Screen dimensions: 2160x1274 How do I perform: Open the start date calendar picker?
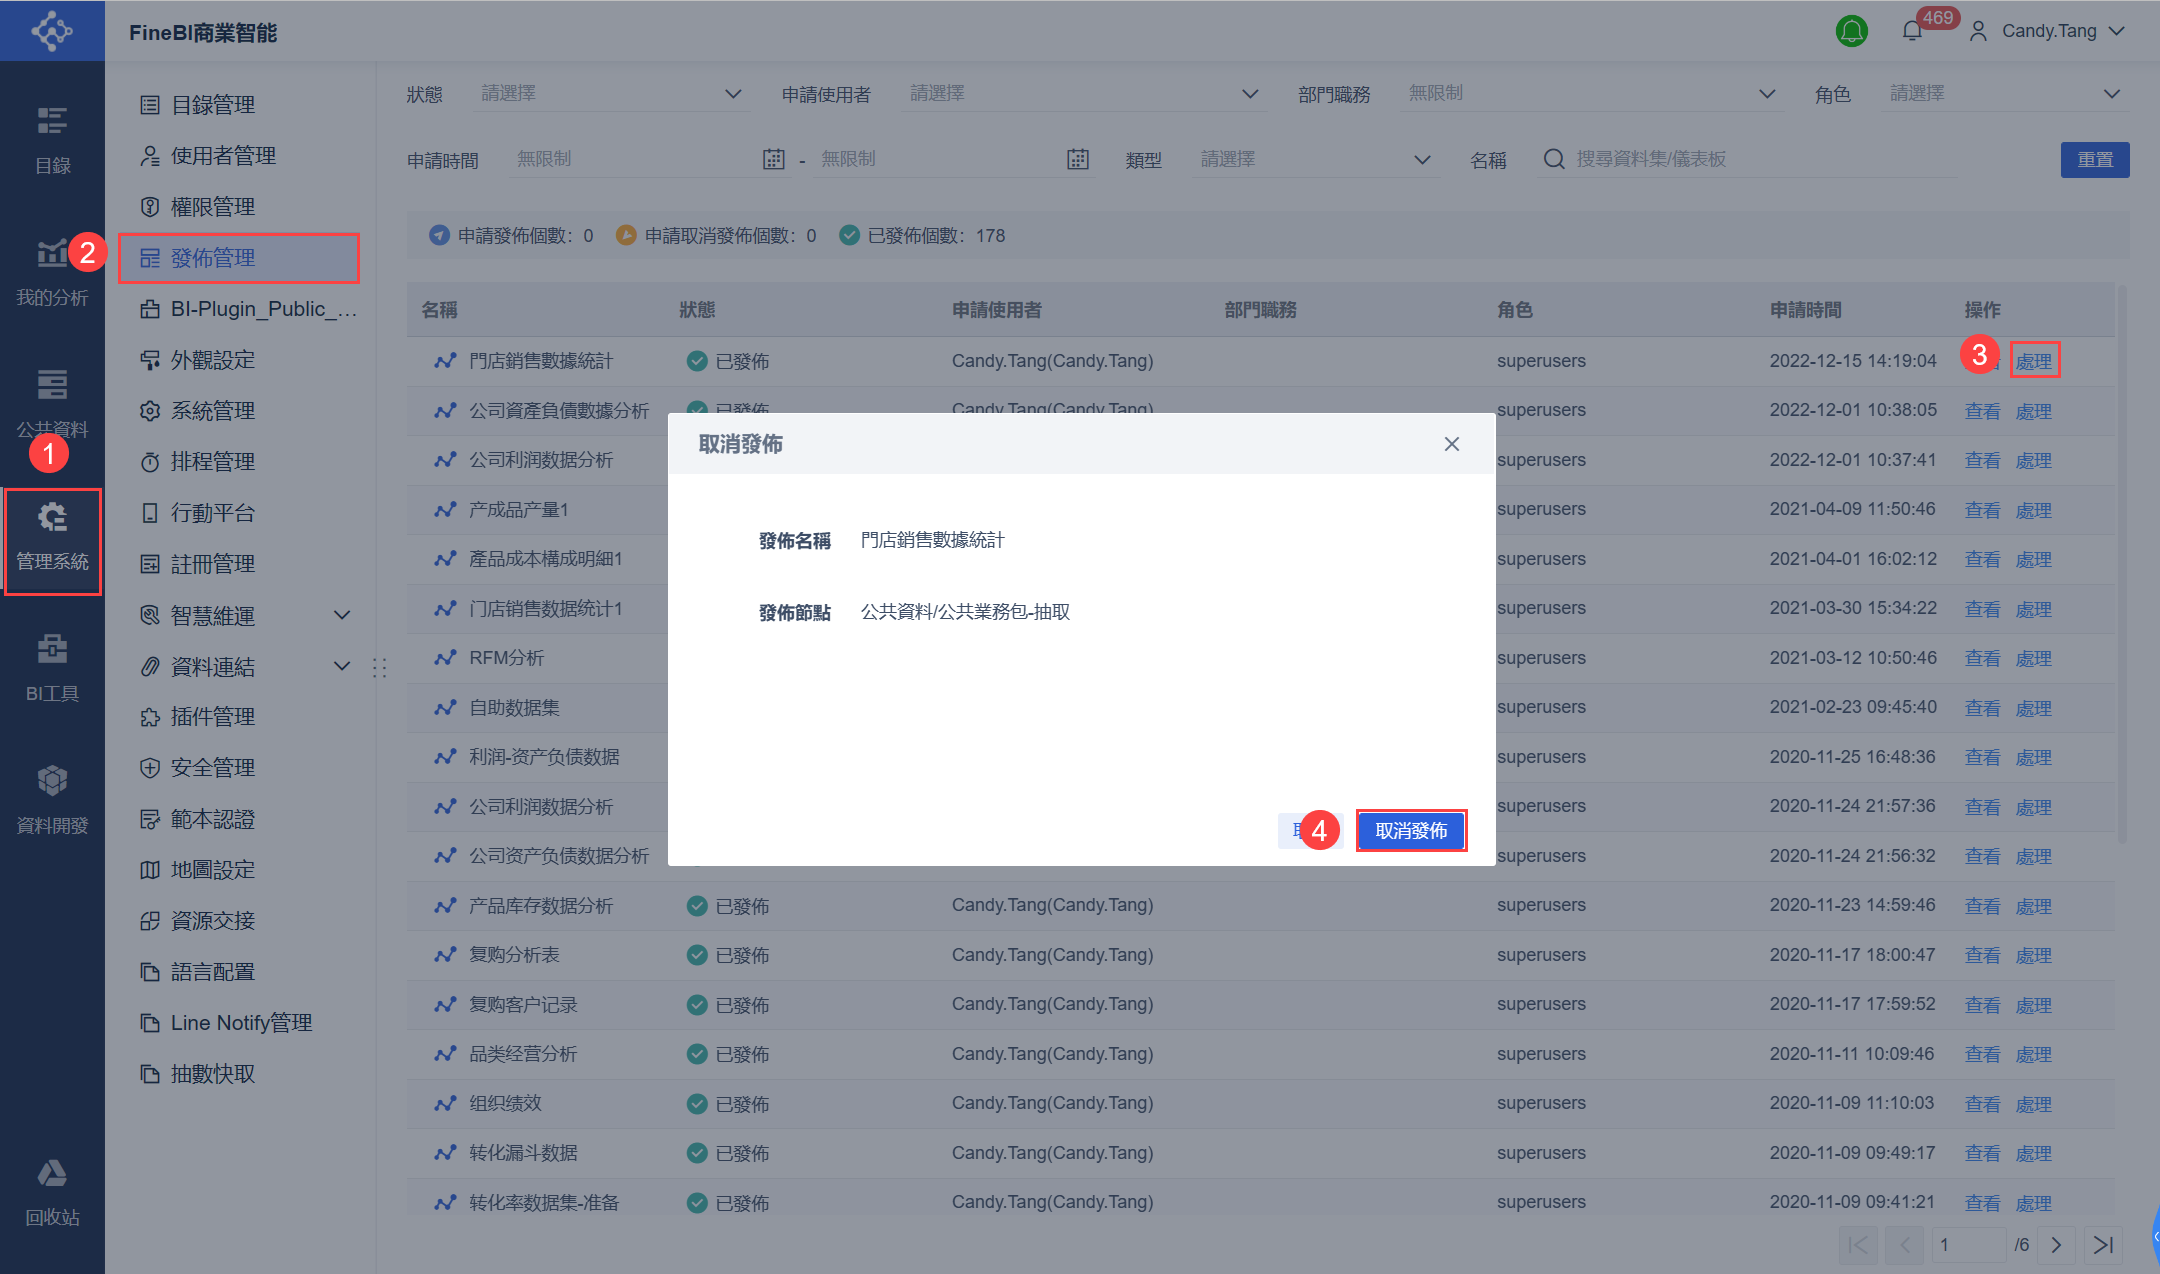click(773, 159)
